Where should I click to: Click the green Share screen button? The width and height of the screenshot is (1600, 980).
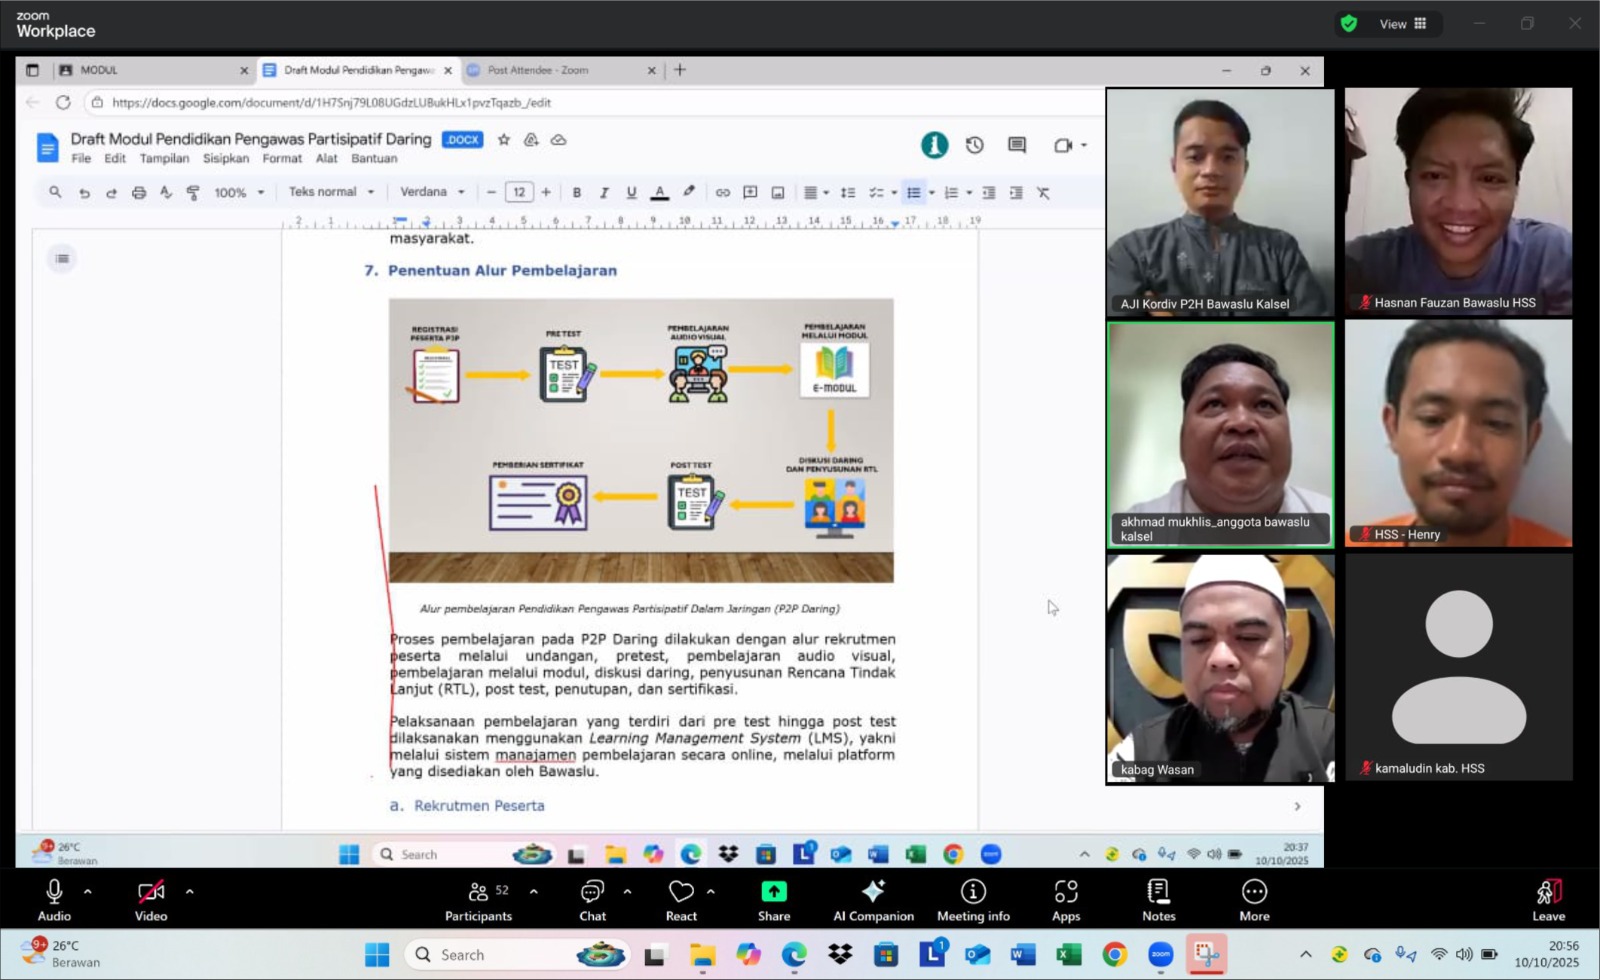click(x=773, y=899)
